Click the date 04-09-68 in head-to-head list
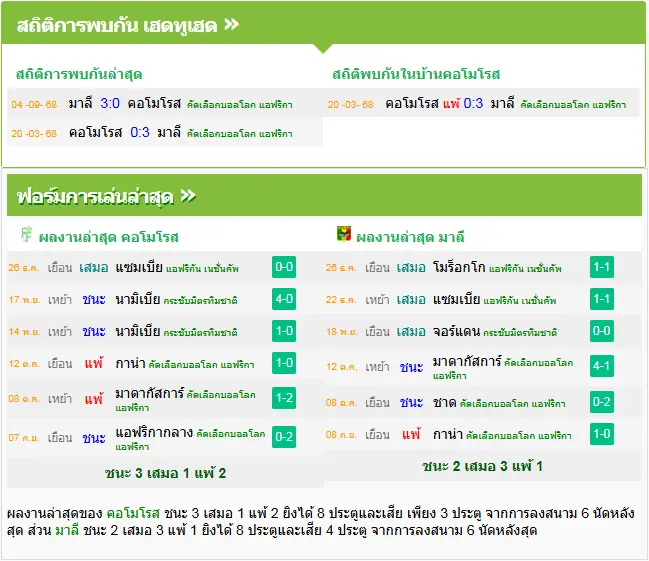This screenshot has width=649, height=561. (x=34, y=104)
